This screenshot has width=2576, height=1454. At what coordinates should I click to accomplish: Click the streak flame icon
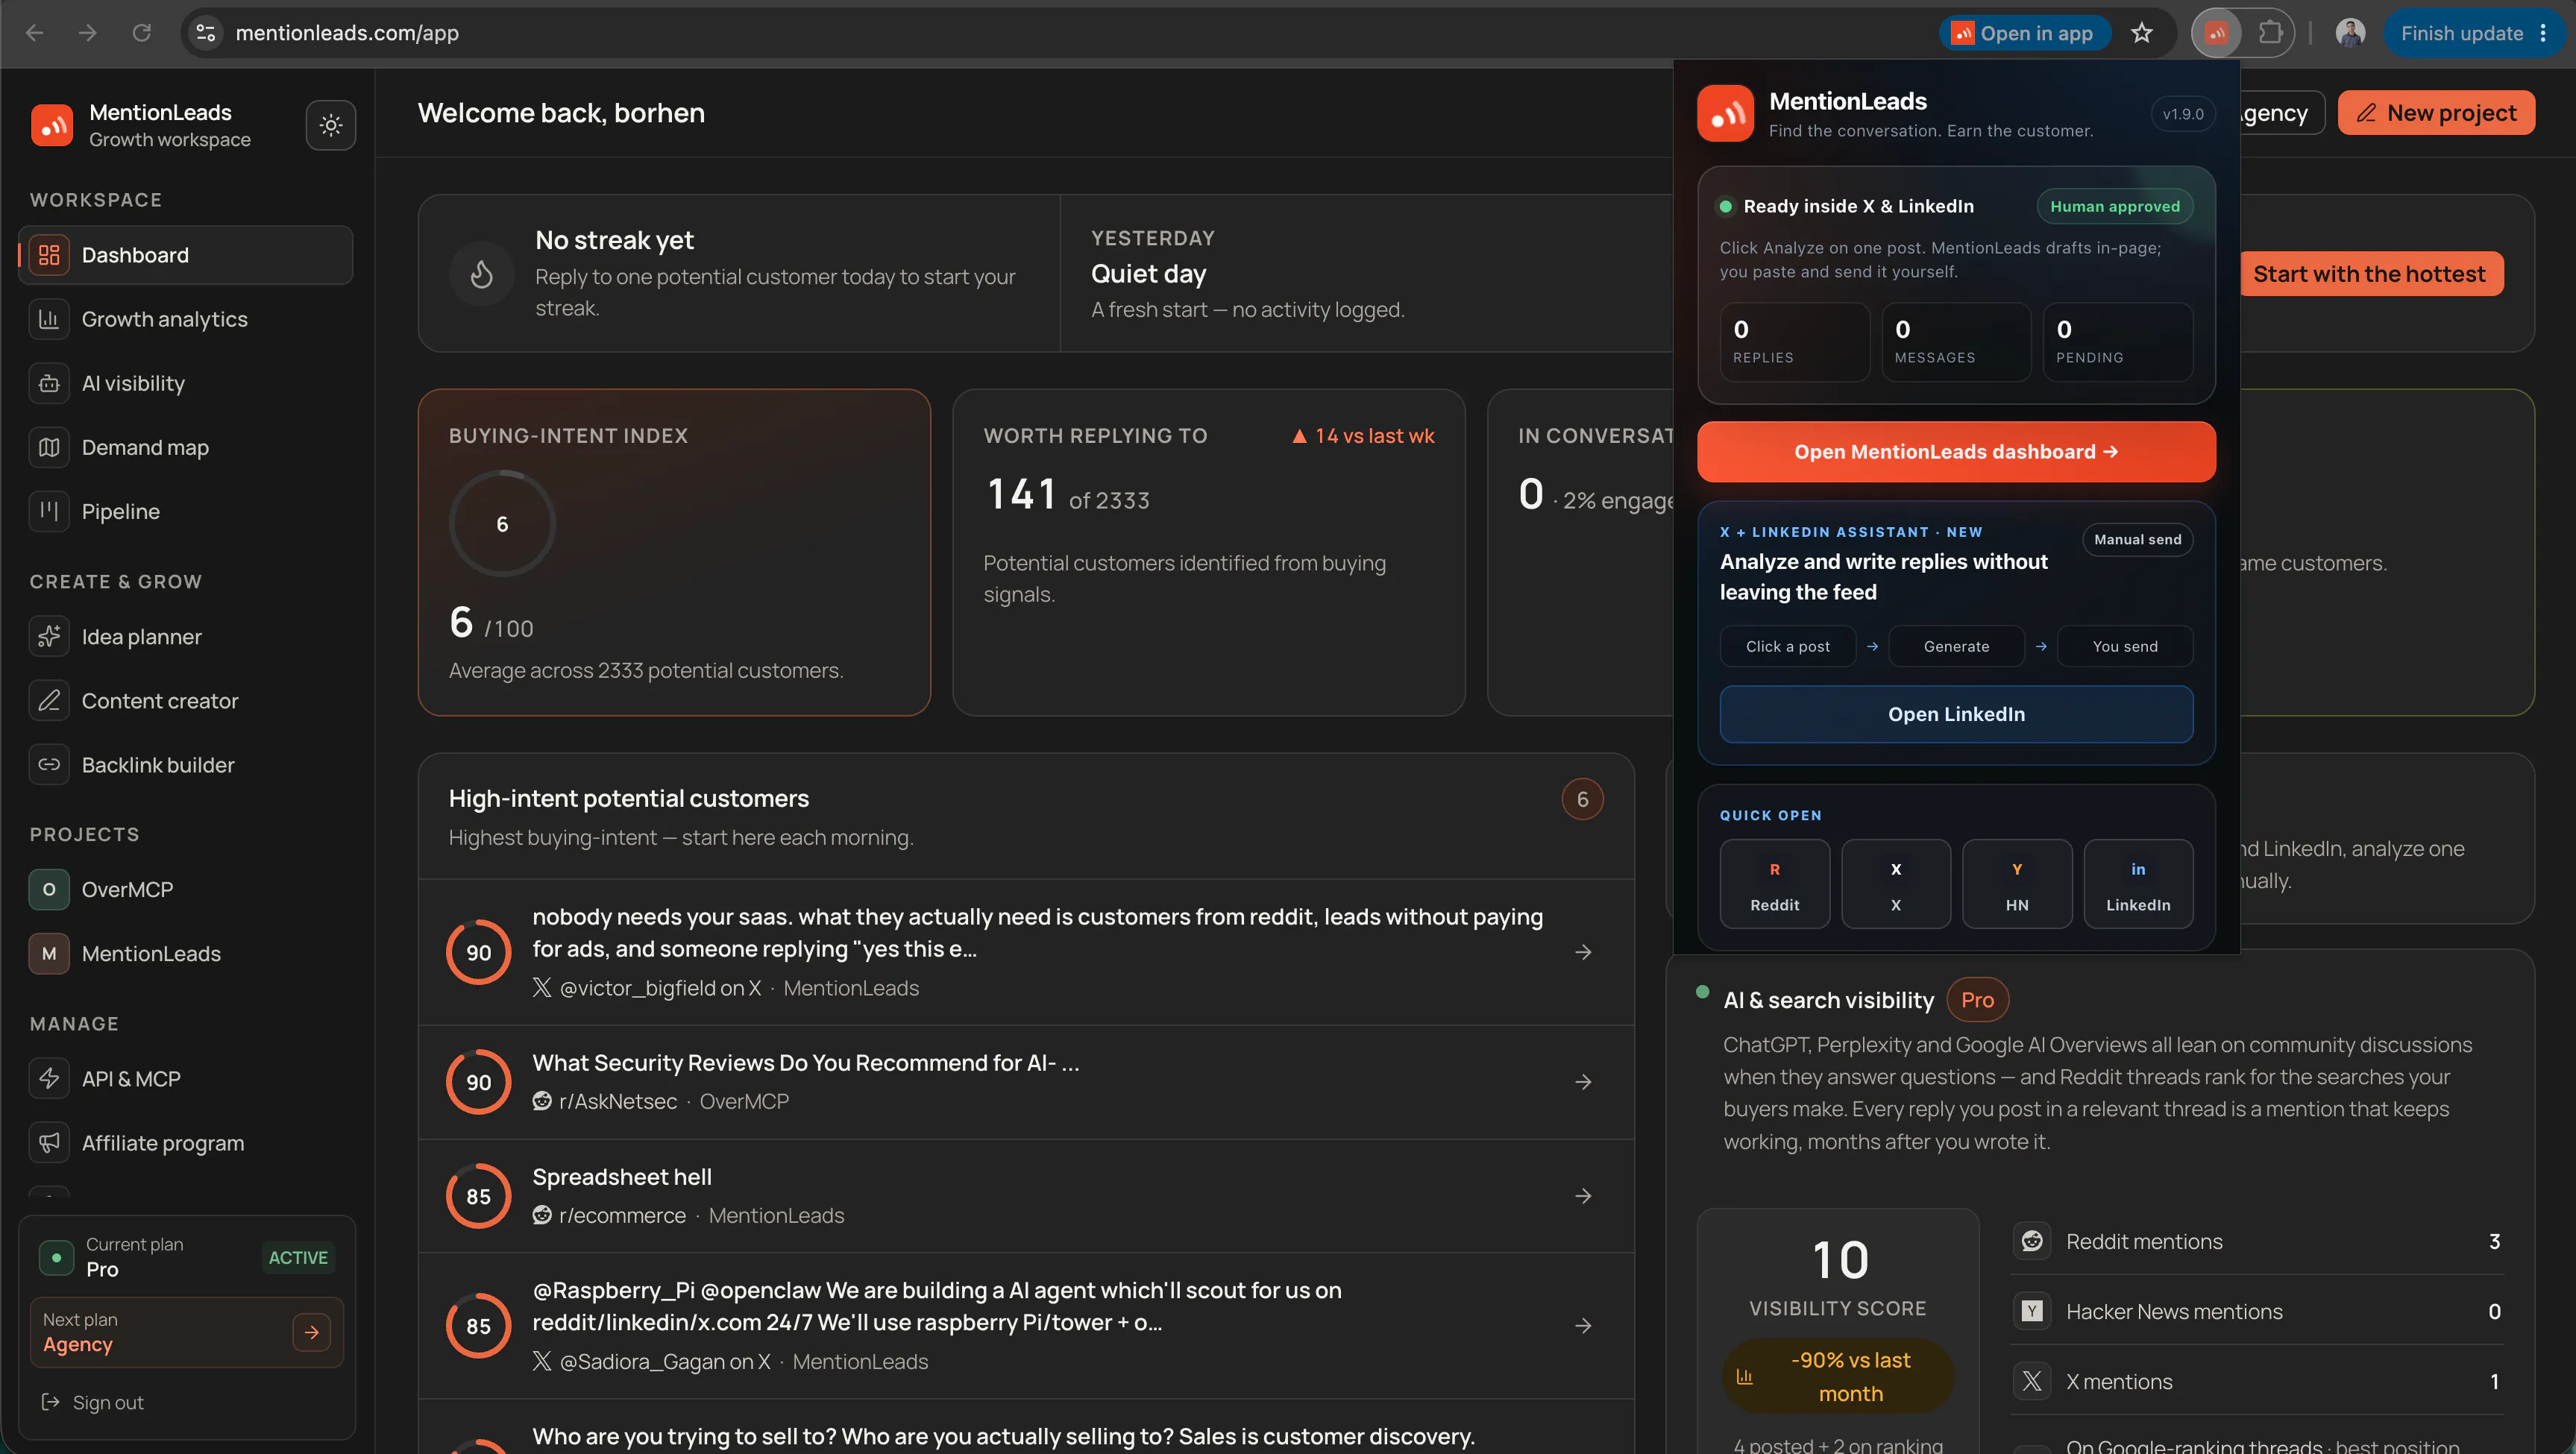pyautogui.click(x=482, y=274)
